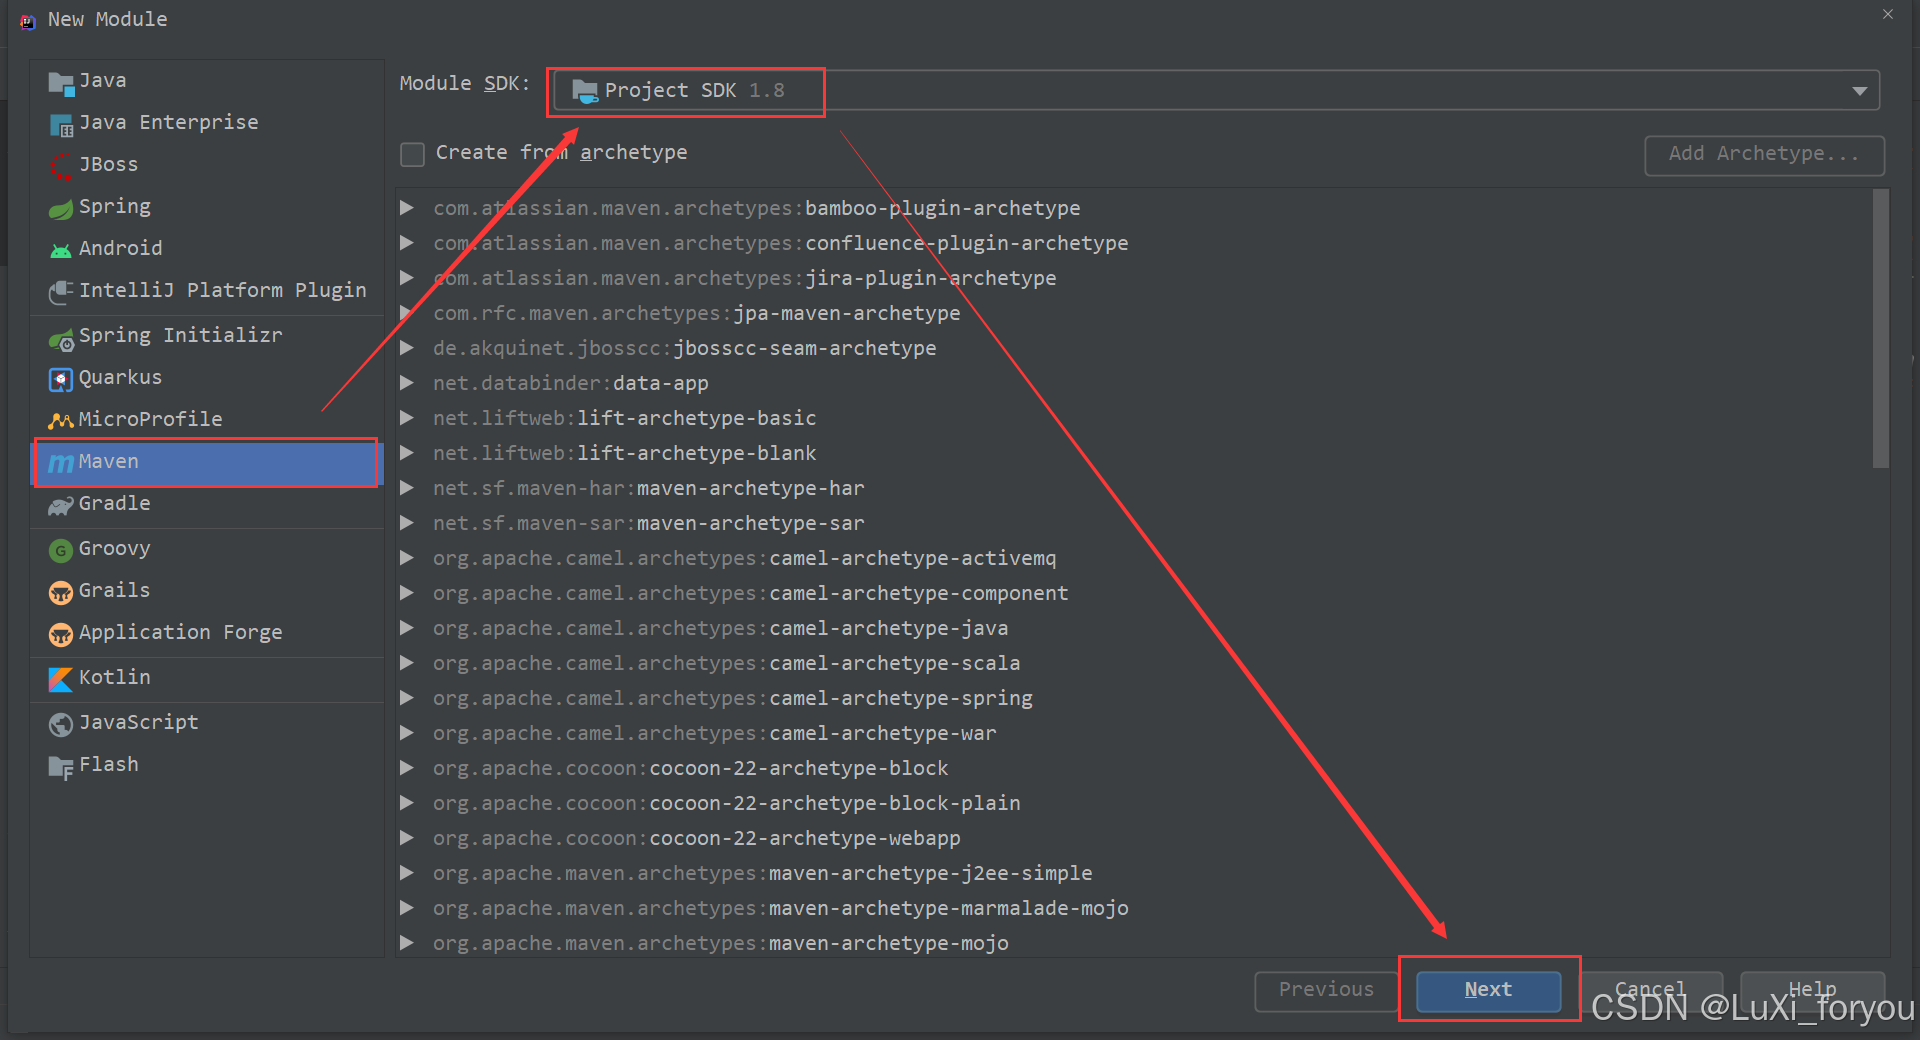Select Kotlin module type
This screenshot has height=1040, width=1920.
point(207,678)
